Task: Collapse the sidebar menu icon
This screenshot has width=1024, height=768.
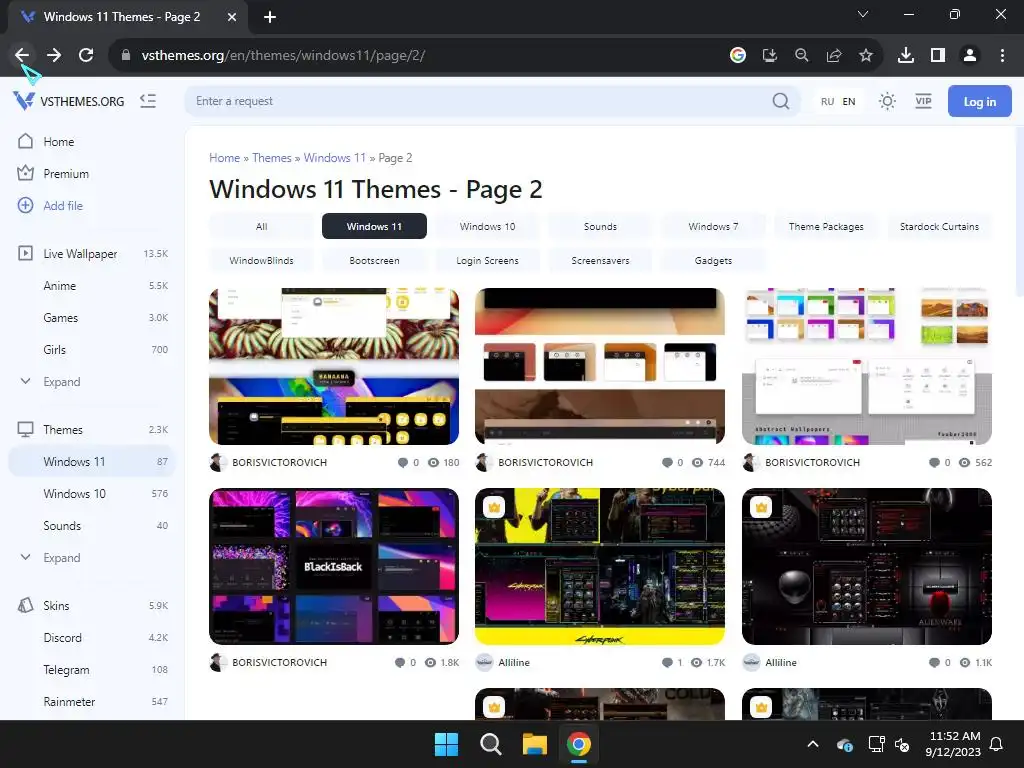Action: coord(148,101)
